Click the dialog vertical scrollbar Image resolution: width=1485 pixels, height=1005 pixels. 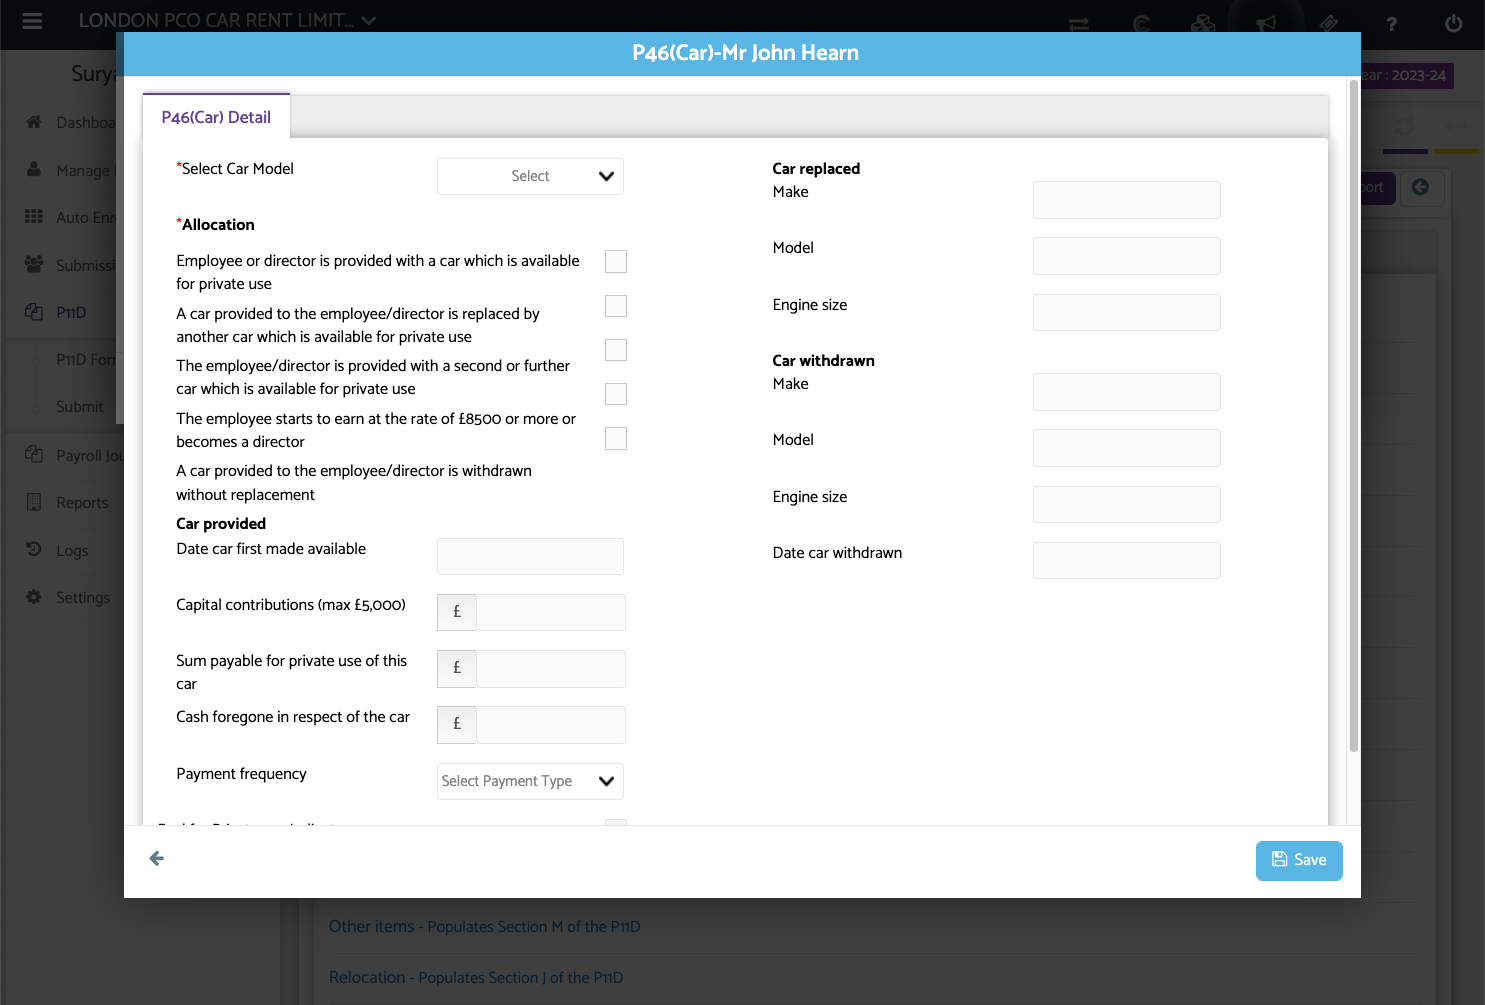coord(1354,415)
